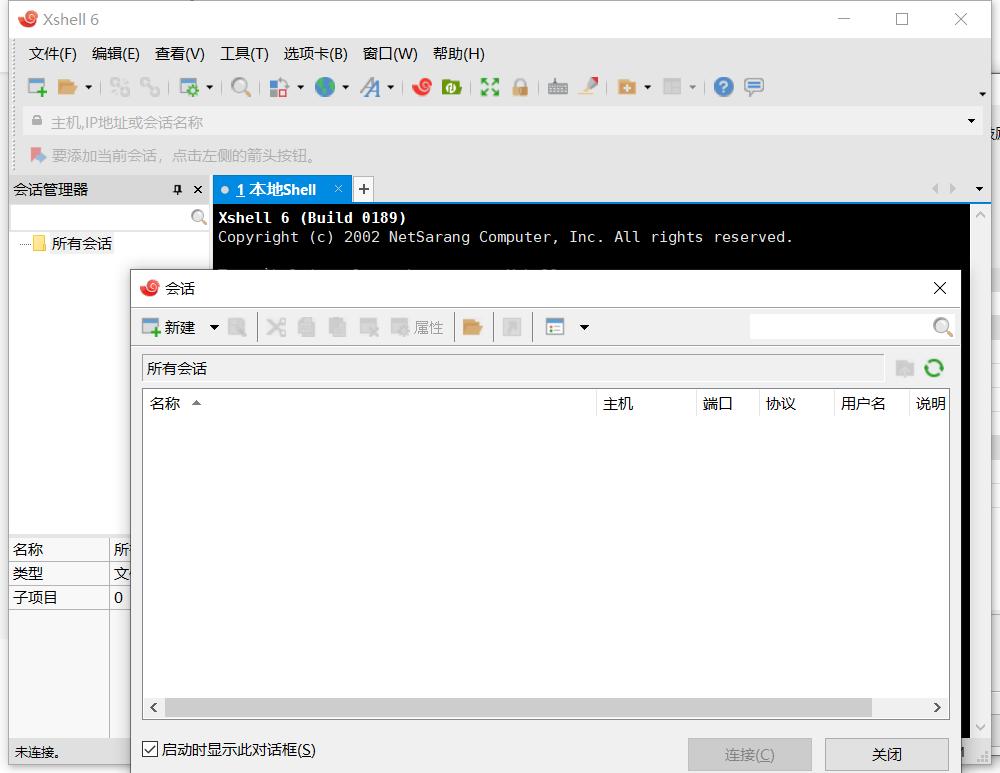This screenshot has width=1000, height=773.
Task: Click the padlock lock-screen icon in toolbar
Action: tap(520, 87)
